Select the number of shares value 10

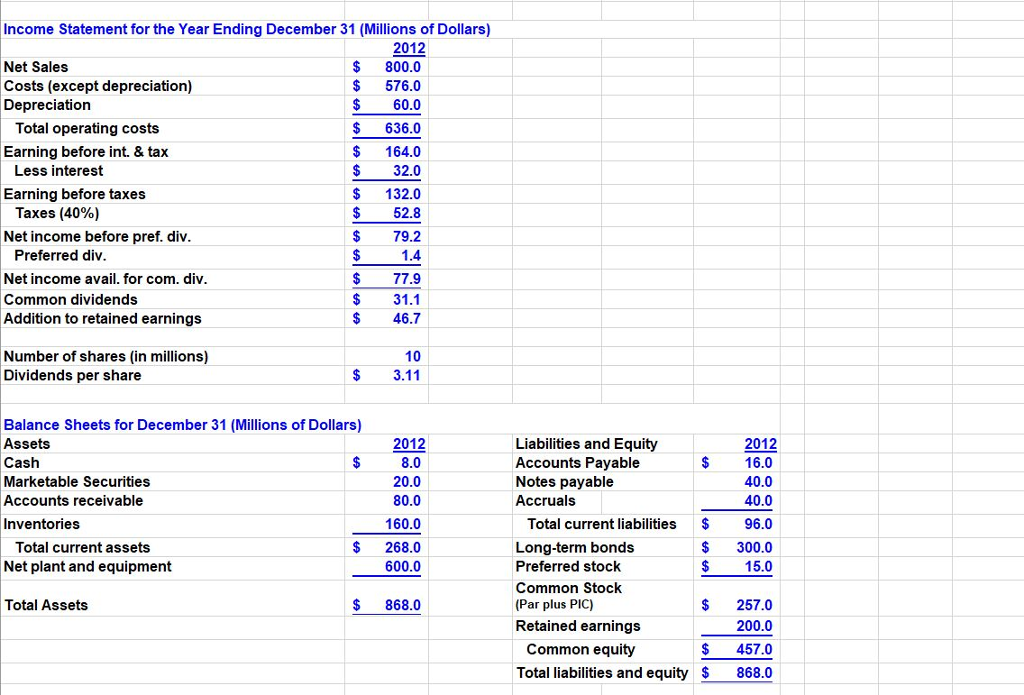pyautogui.click(x=413, y=356)
